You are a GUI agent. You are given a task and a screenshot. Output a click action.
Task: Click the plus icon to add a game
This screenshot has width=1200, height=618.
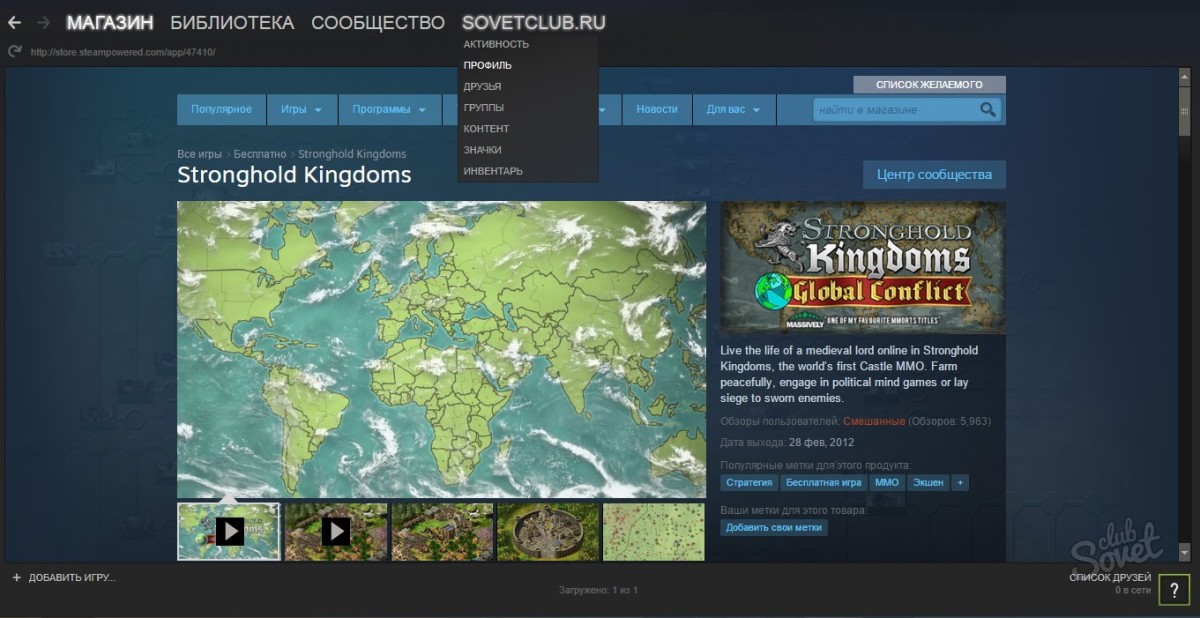point(16,578)
